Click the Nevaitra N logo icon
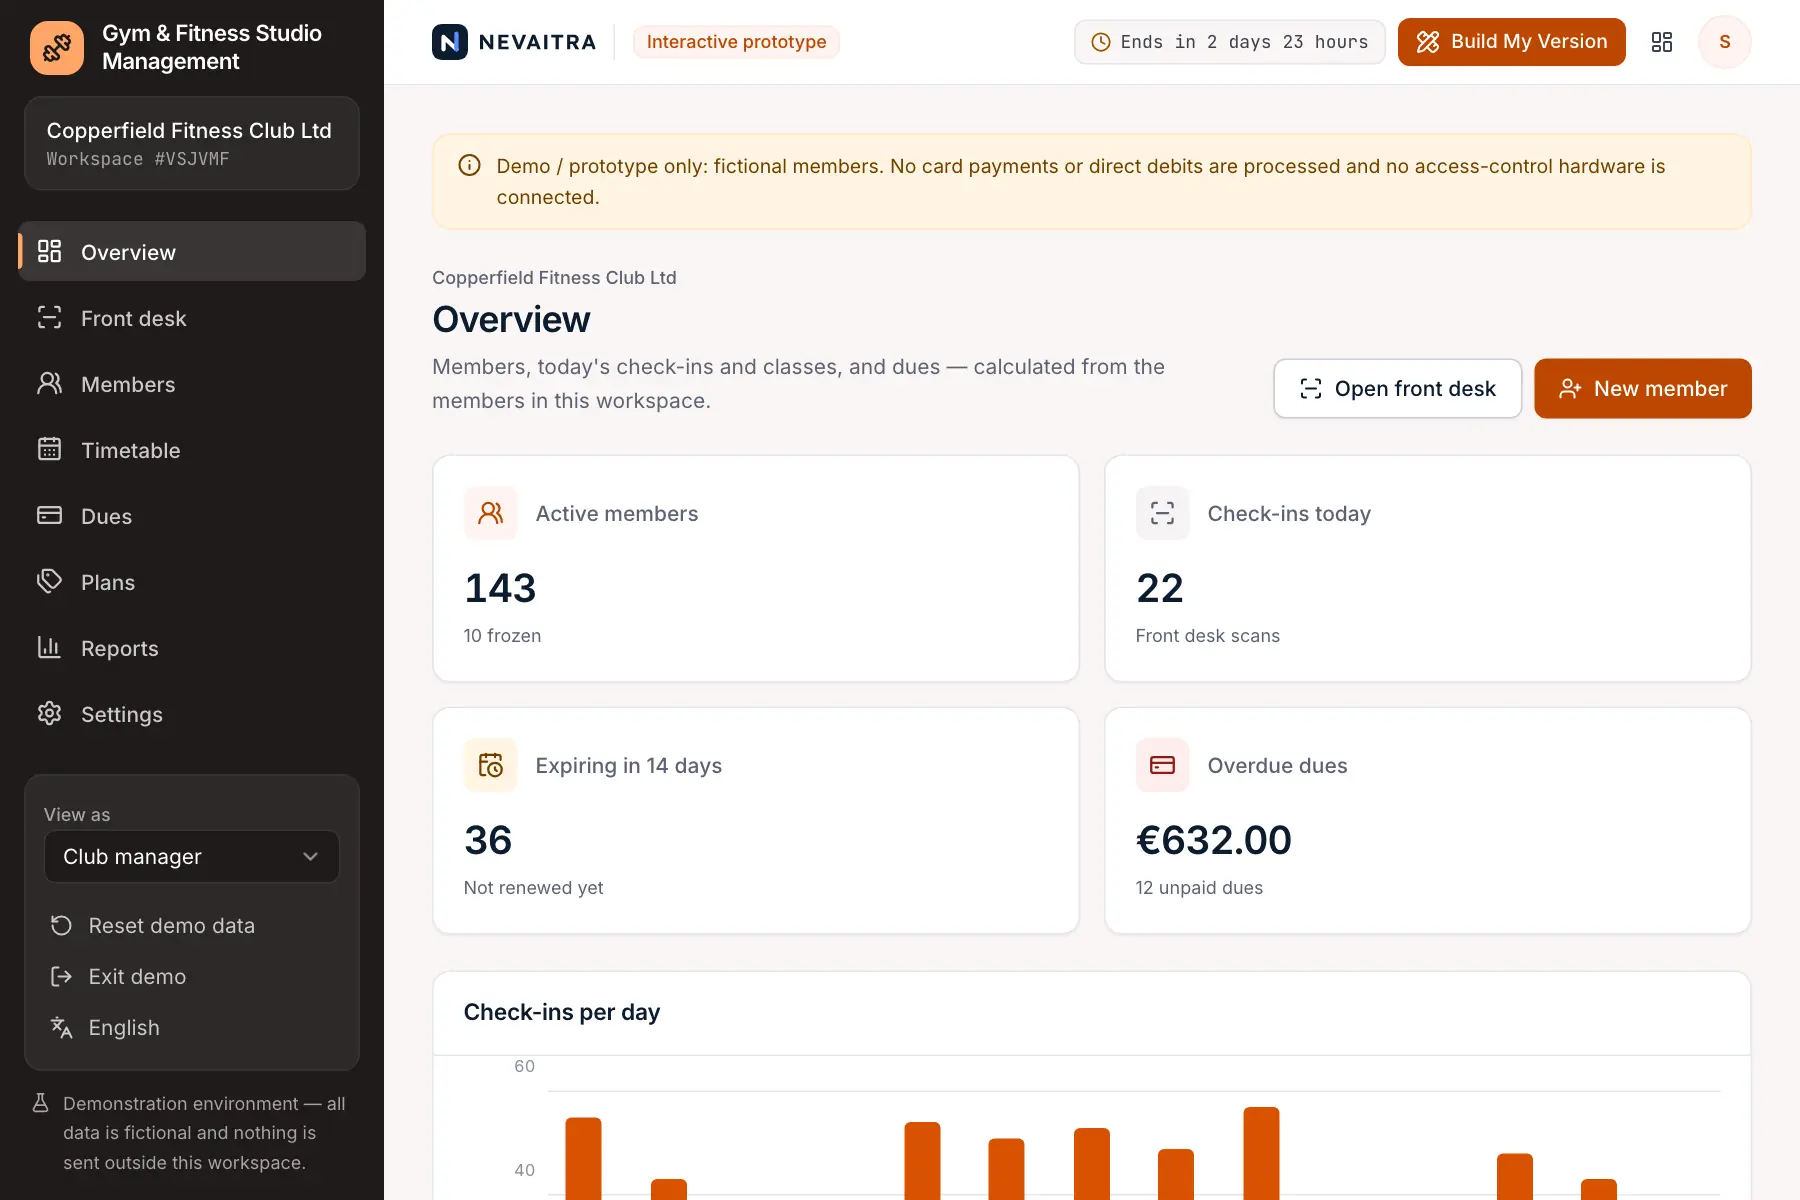Viewport: 1800px width, 1200px height. coord(450,42)
